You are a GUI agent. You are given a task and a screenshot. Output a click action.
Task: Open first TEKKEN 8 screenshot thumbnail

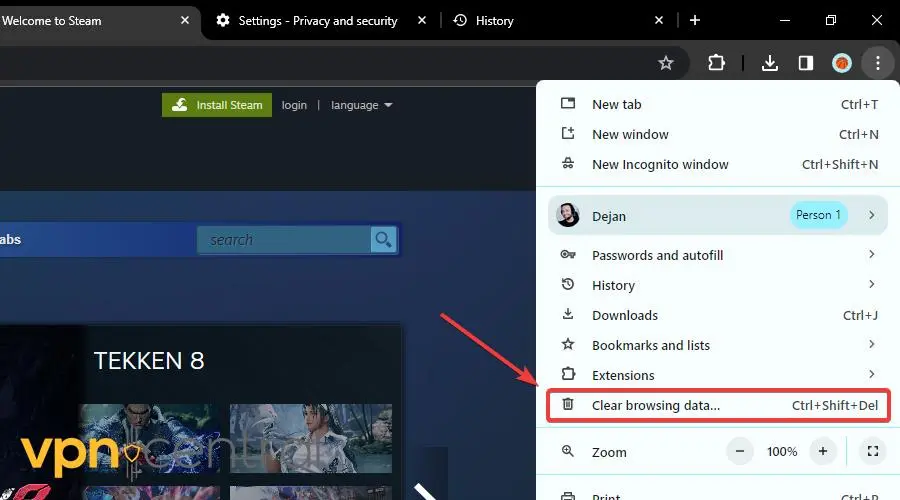[x=149, y=439]
